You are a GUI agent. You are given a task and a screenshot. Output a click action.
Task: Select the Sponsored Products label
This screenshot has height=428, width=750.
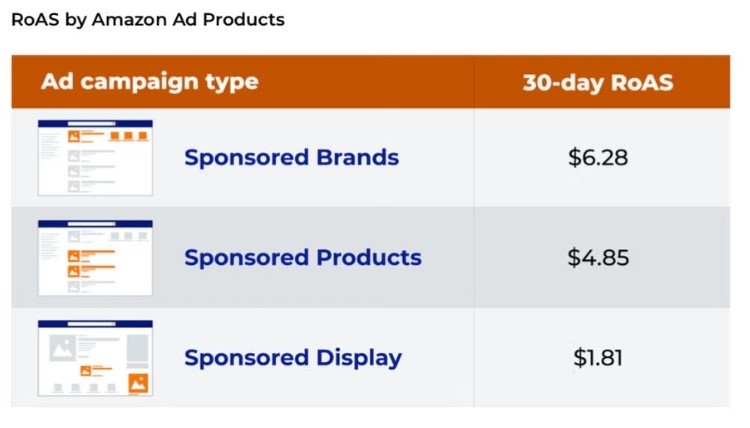[303, 258]
